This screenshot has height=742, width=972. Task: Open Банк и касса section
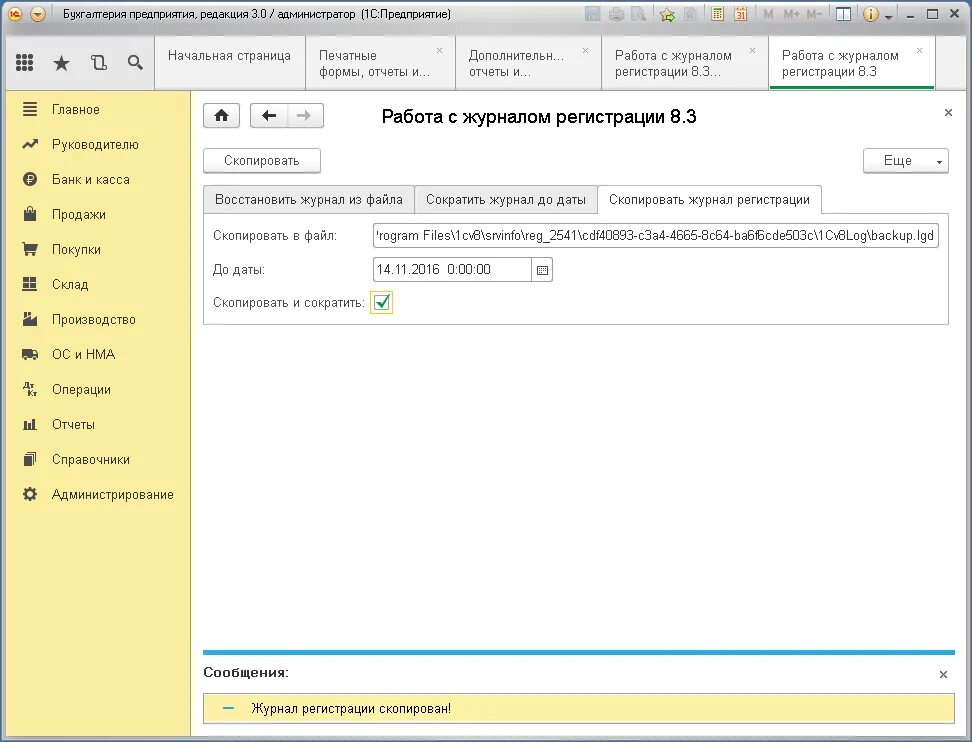(x=91, y=180)
